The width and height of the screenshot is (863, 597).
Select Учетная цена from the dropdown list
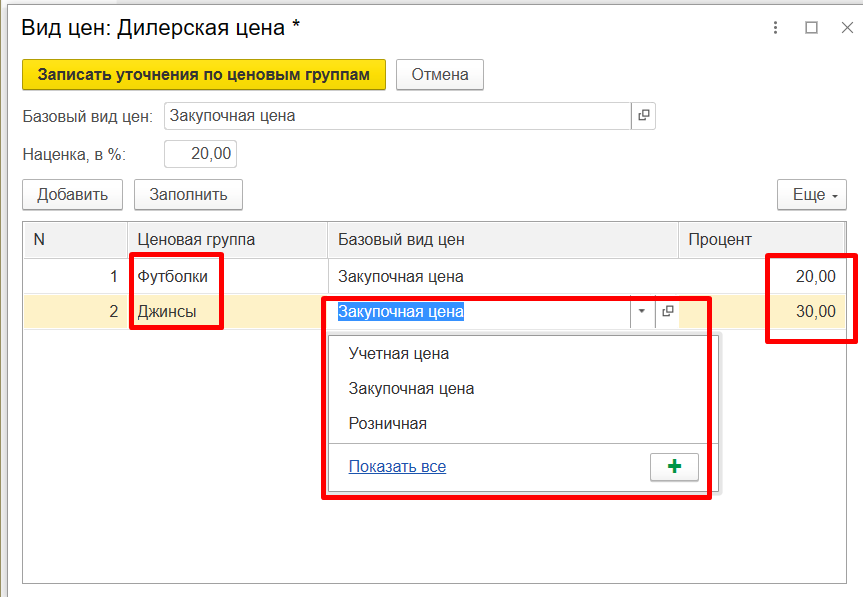(x=399, y=353)
